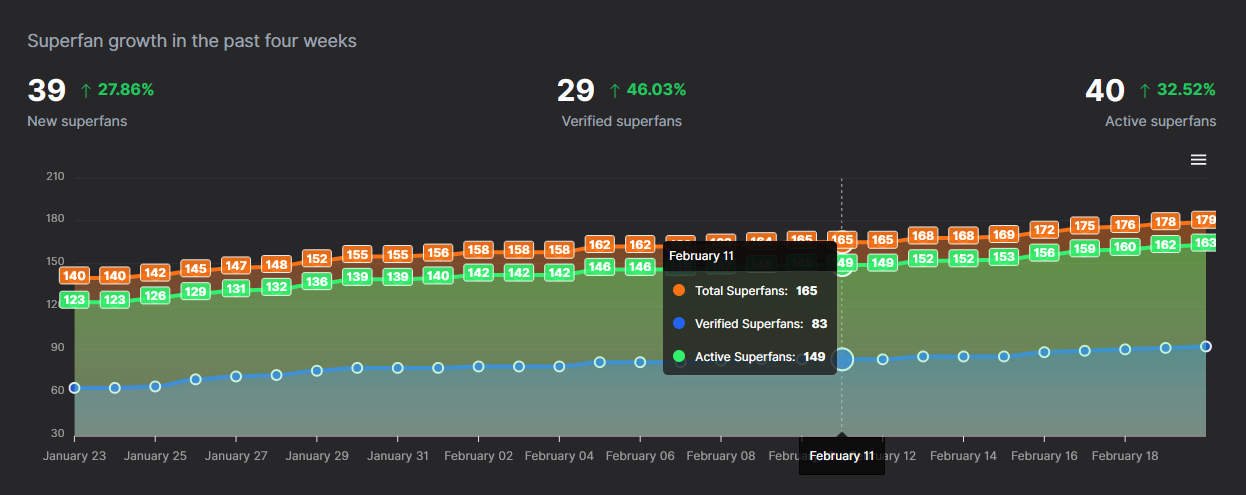This screenshot has height=495, width=1246.
Task: Click the green arrow beside 46.03%
Action: coord(615,90)
